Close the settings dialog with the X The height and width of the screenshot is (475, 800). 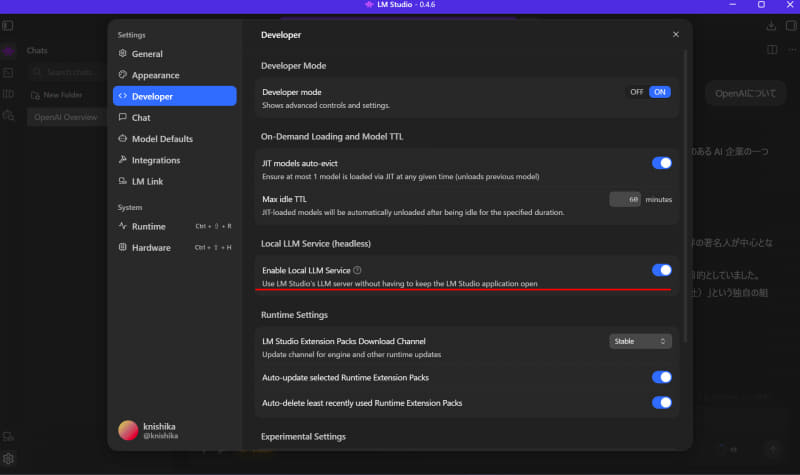pyautogui.click(x=676, y=34)
